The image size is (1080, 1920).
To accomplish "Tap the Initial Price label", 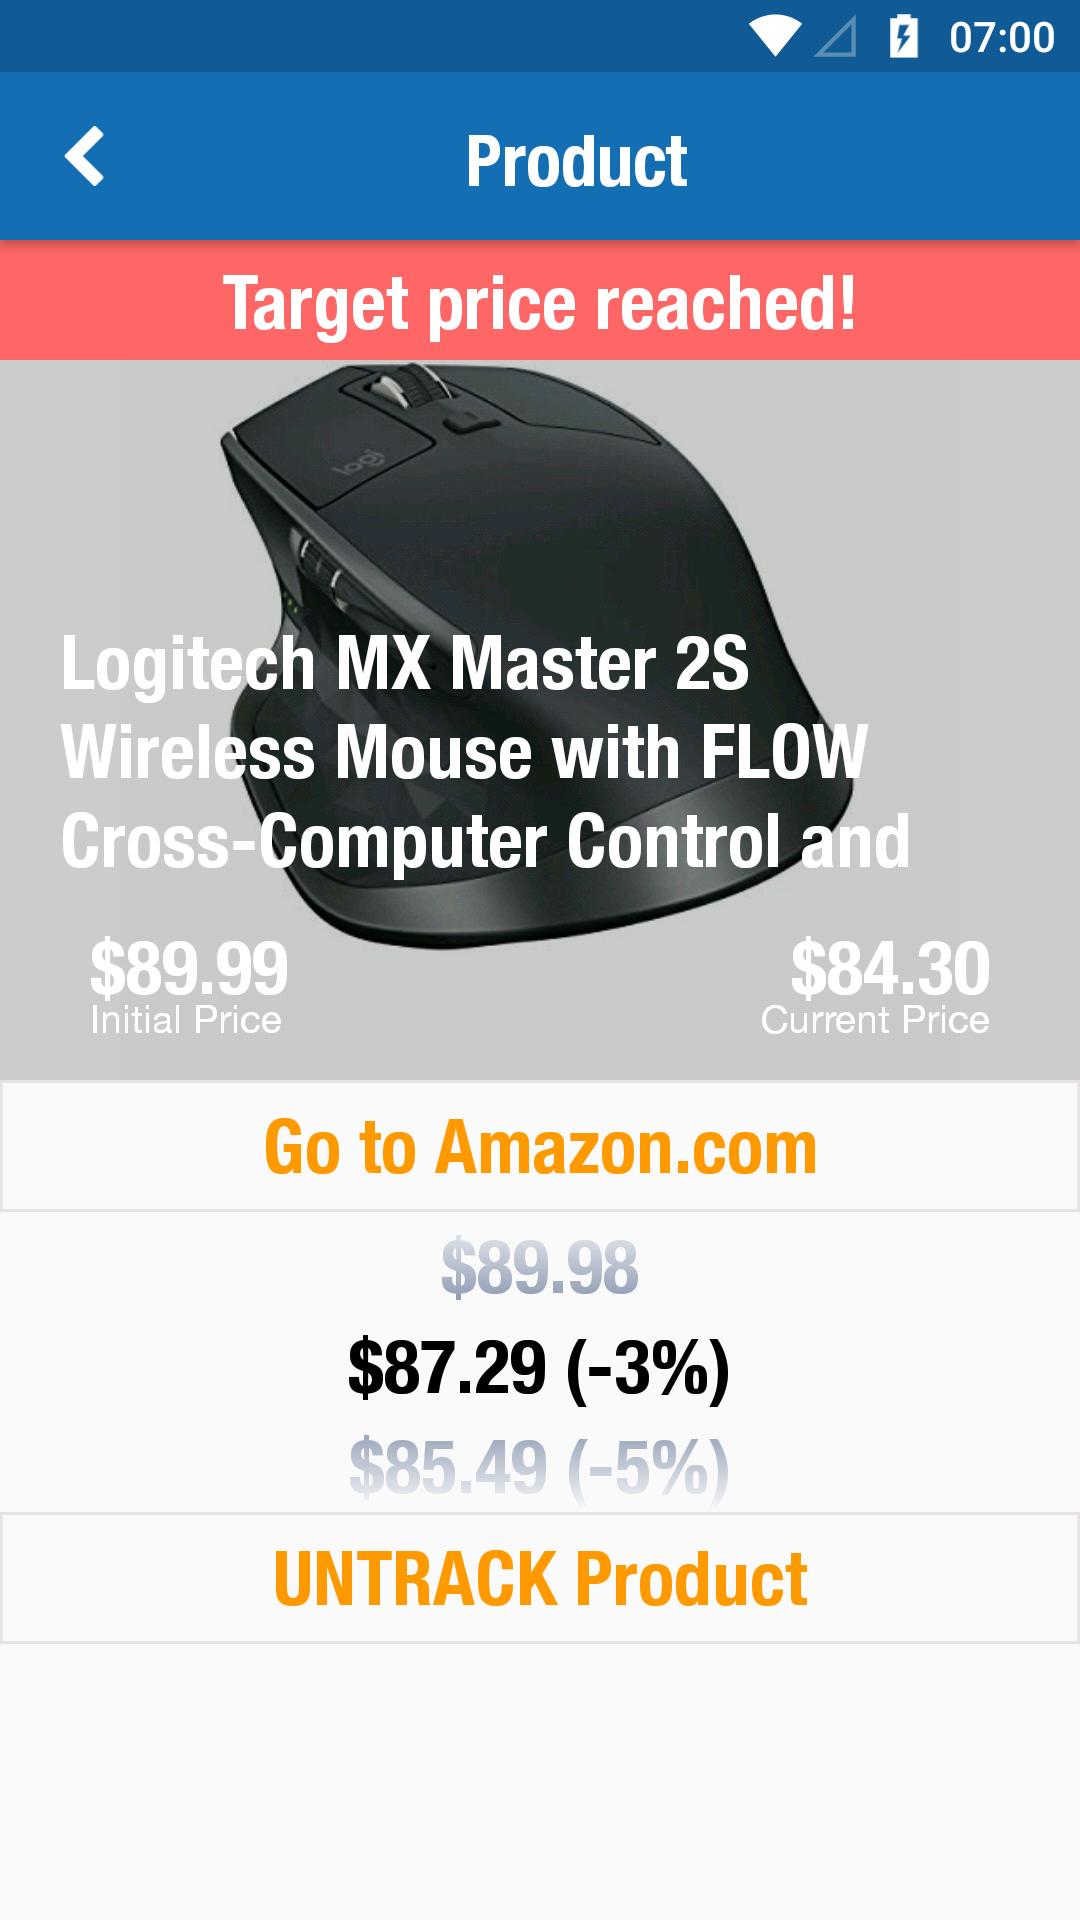I will [186, 1020].
